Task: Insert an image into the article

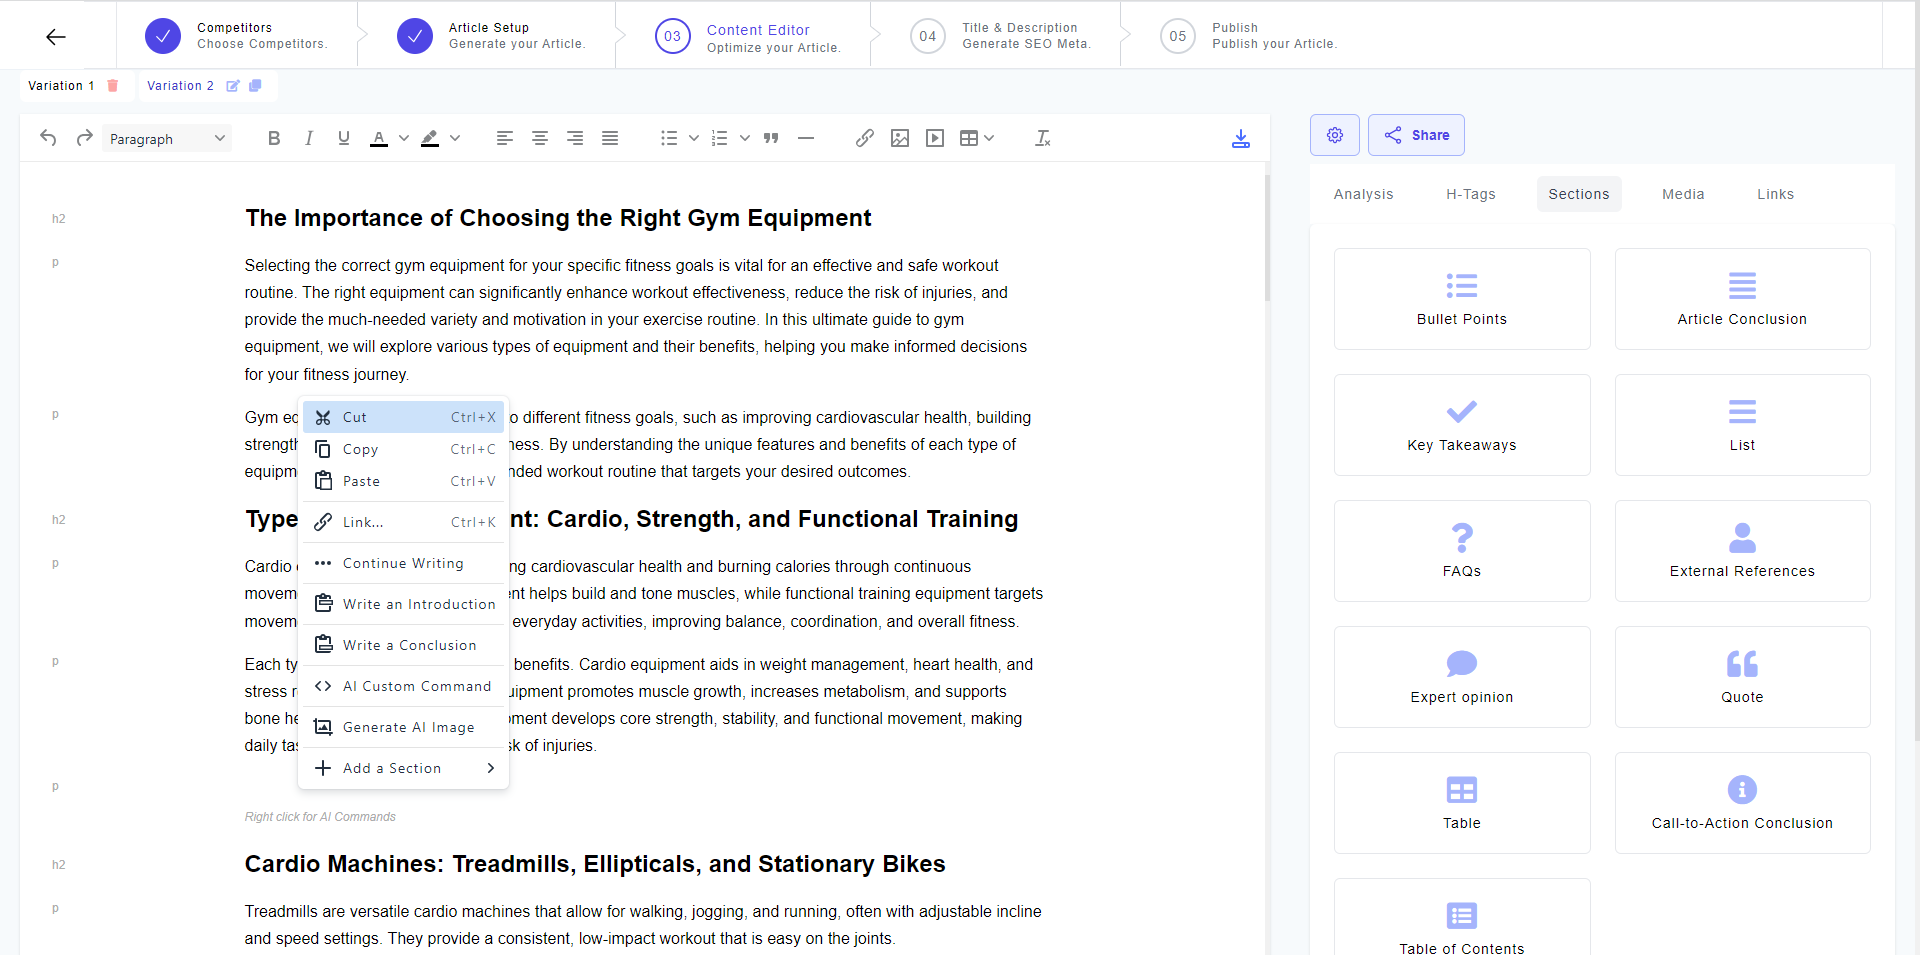Action: [900, 138]
